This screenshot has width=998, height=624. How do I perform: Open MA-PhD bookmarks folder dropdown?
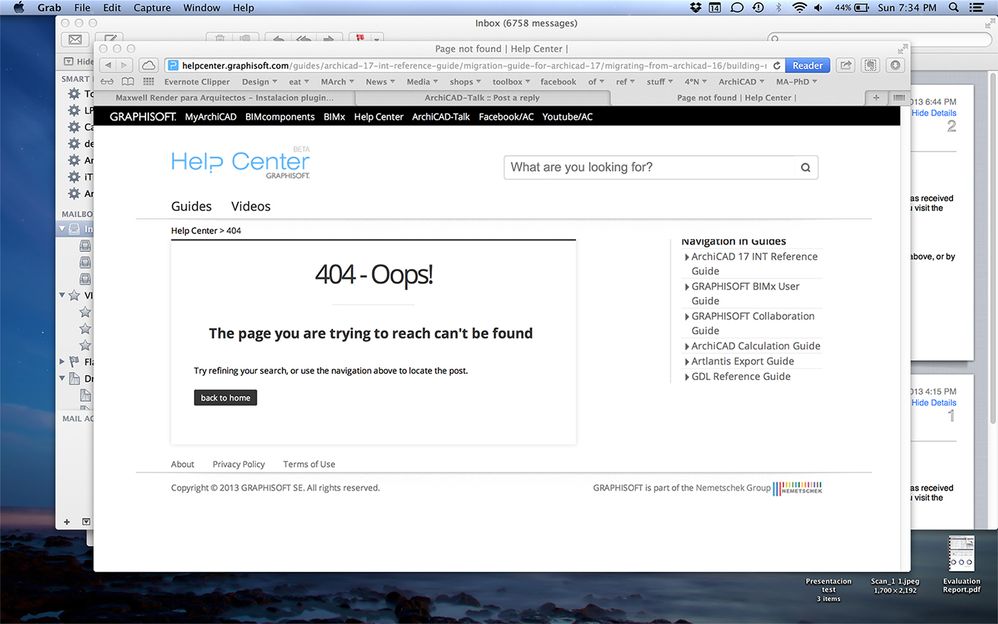[796, 82]
